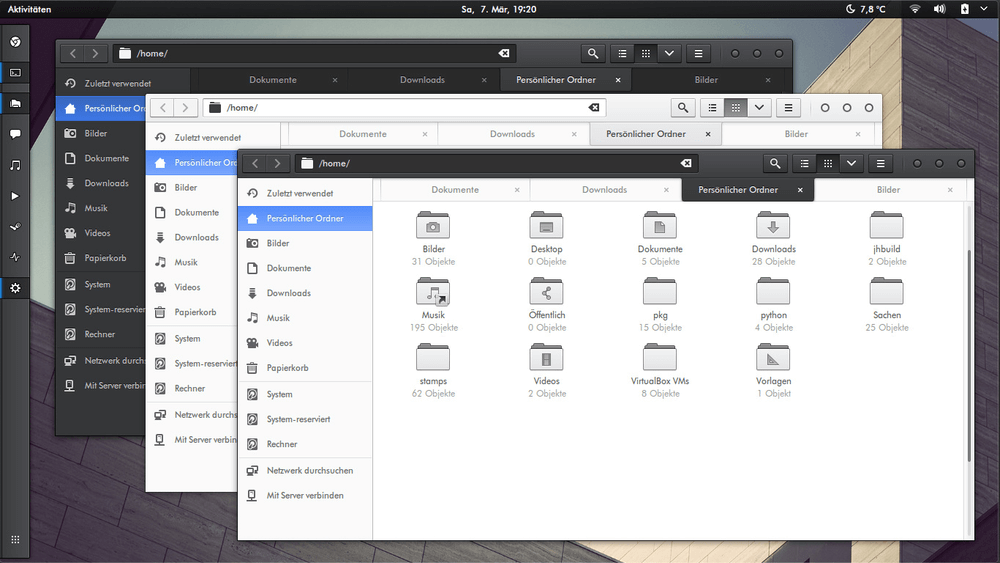Select Persönlicher Ordner in front sidebar
Image resolution: width=1000 pixels, height=563 pixels.
tap(305, 218)
